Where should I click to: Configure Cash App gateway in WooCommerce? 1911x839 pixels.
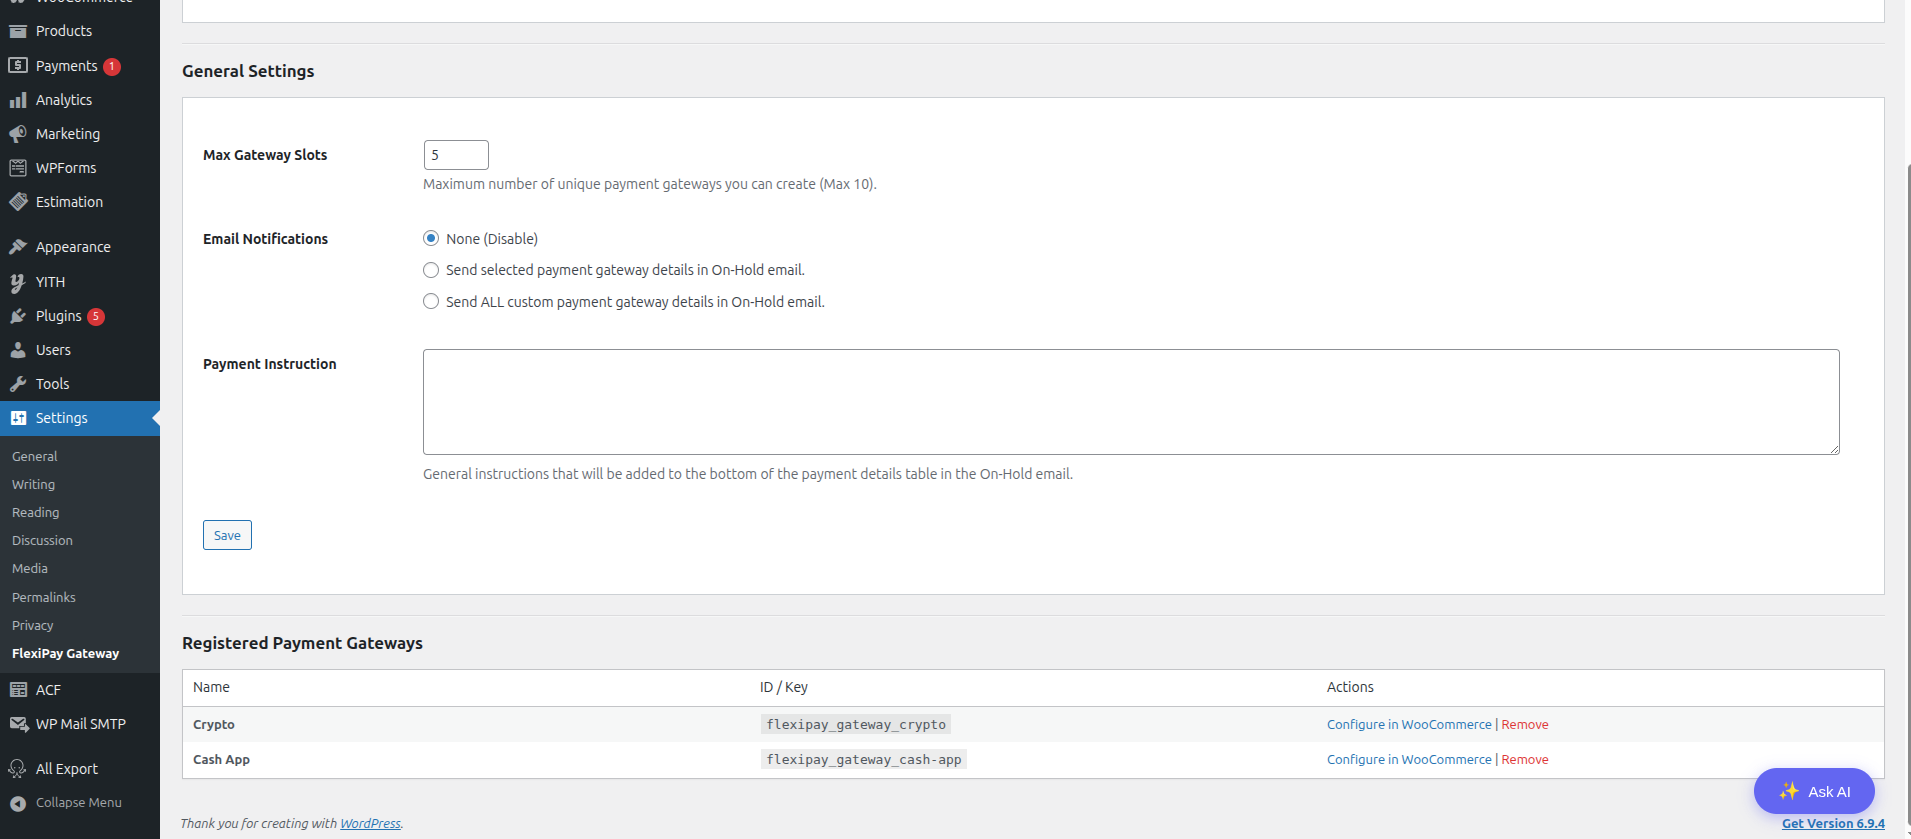(x=1409, y=759)
